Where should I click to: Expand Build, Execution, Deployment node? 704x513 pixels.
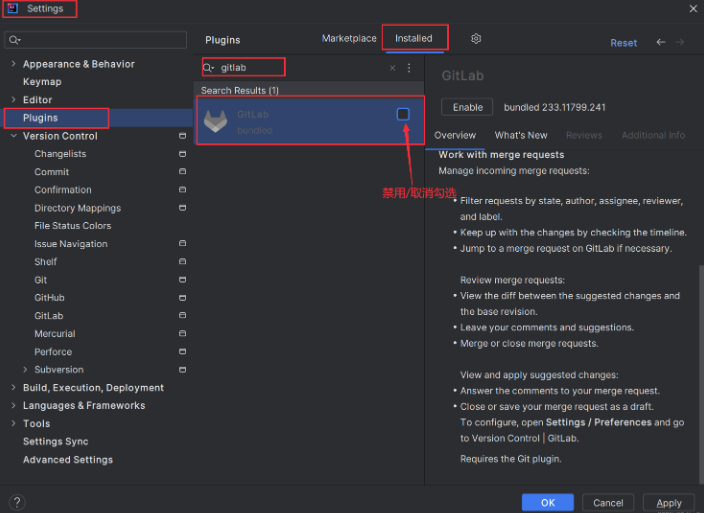click(x=13, y=387)
